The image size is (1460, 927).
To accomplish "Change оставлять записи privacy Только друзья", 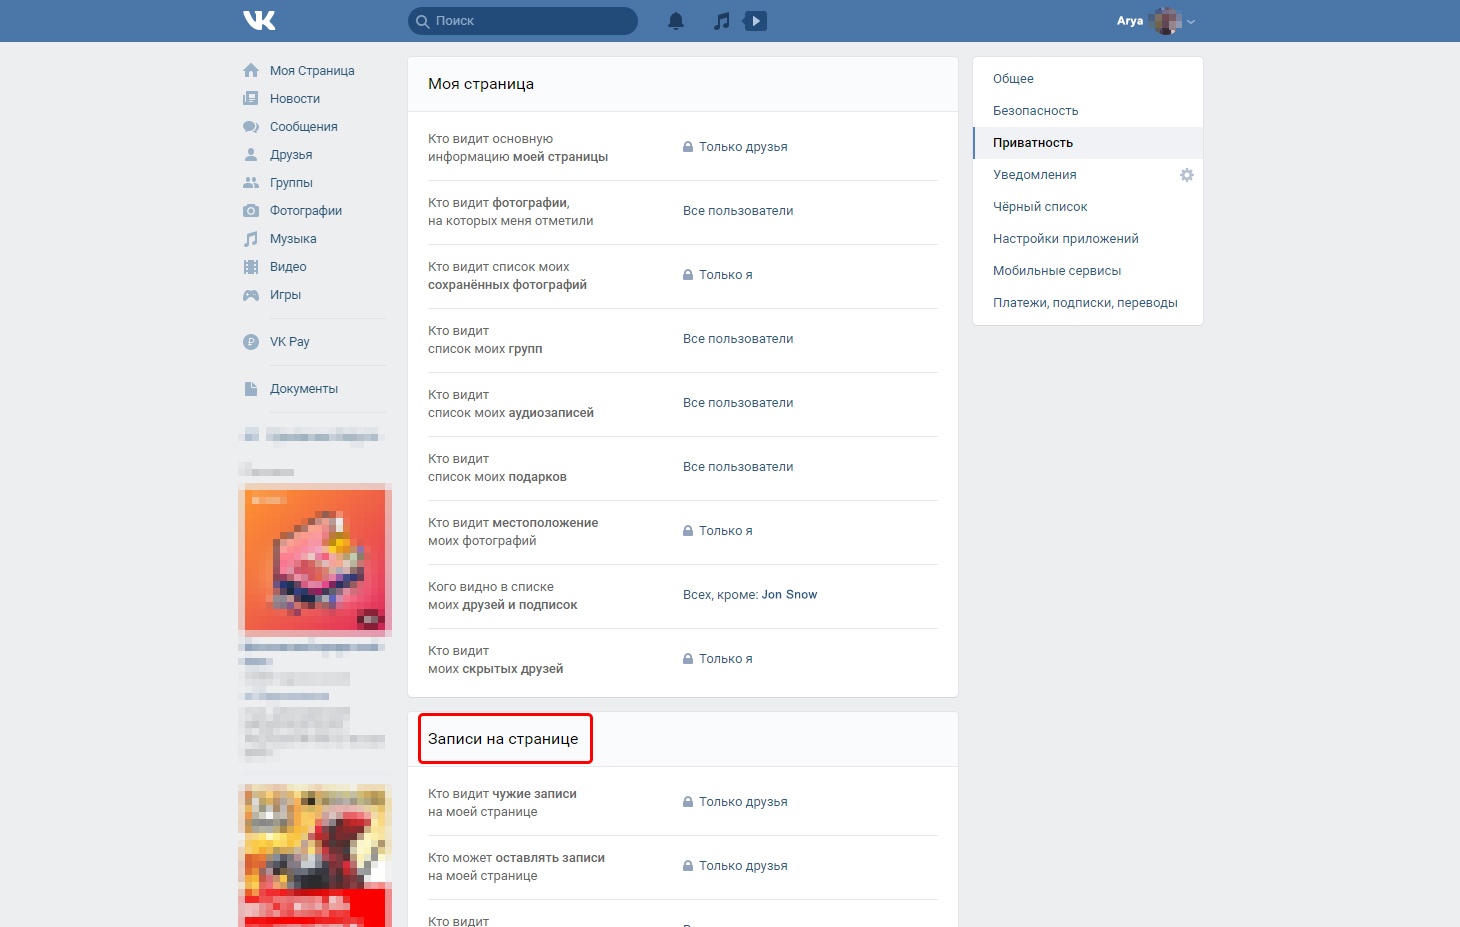I will pyautogui.click(x=743, y=866).
